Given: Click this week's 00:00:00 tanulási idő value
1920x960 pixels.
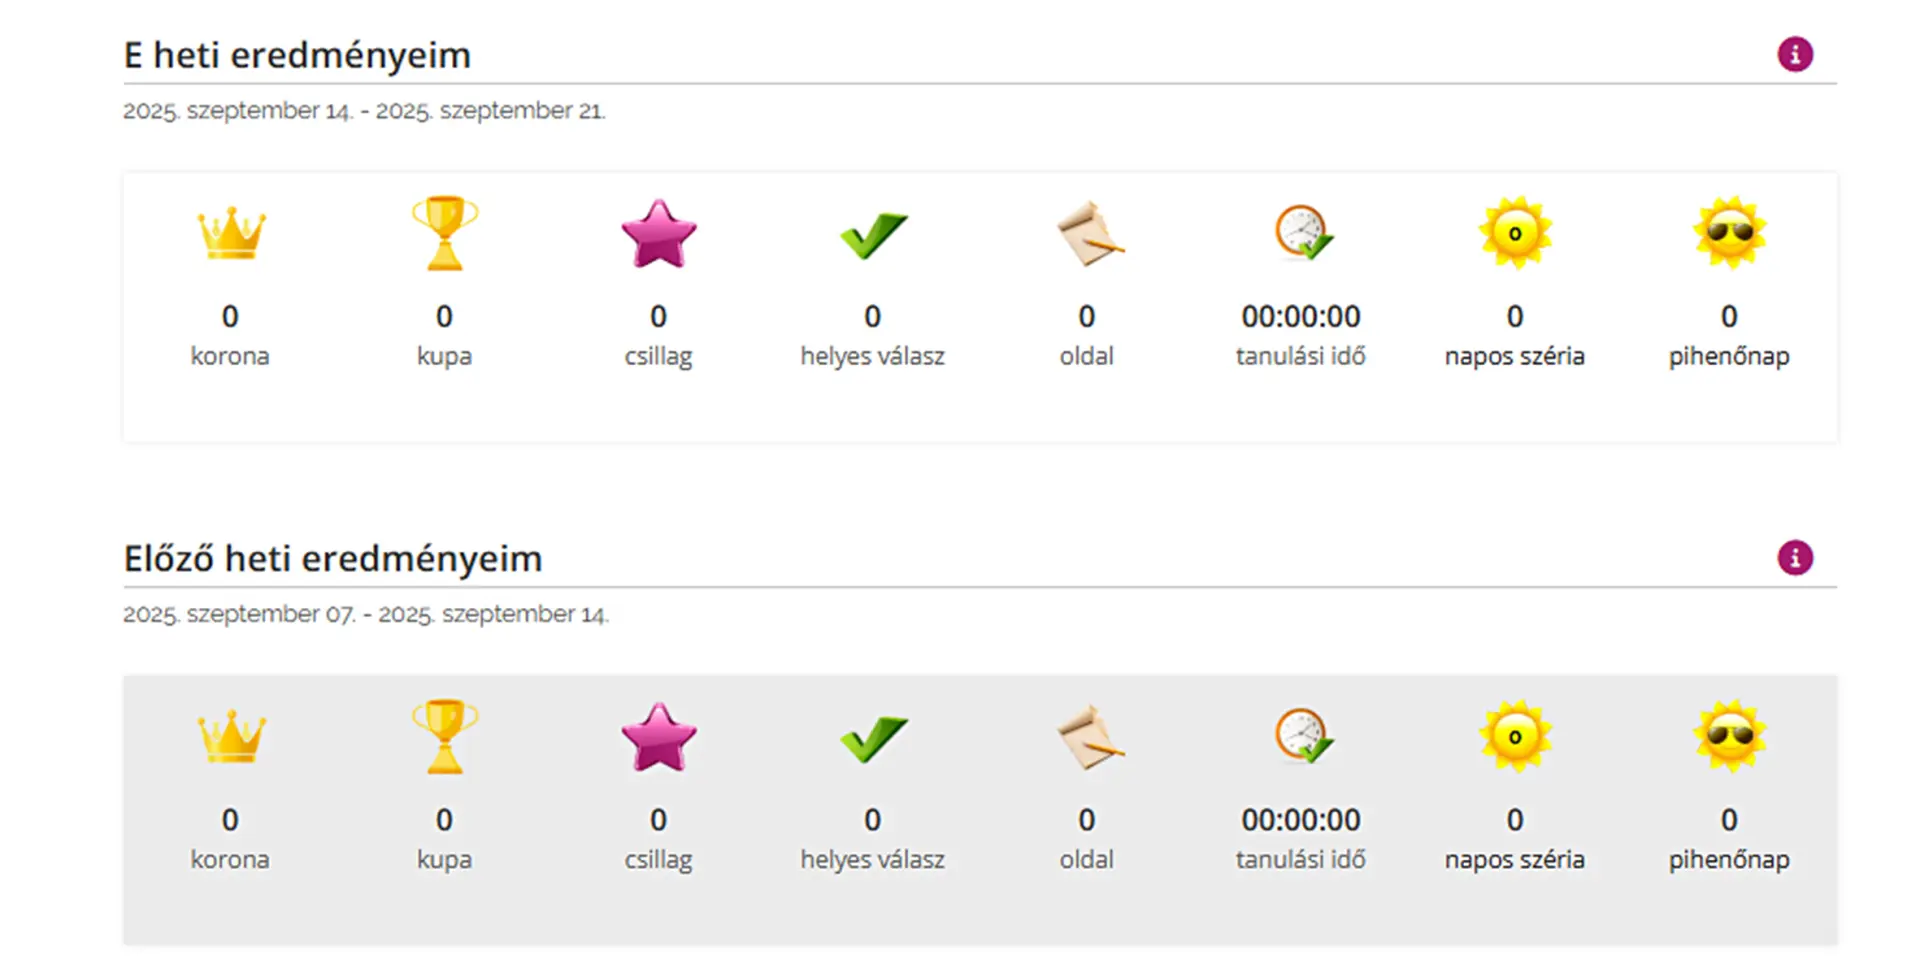Looking at the screenshot, I should pos(1301,317).
